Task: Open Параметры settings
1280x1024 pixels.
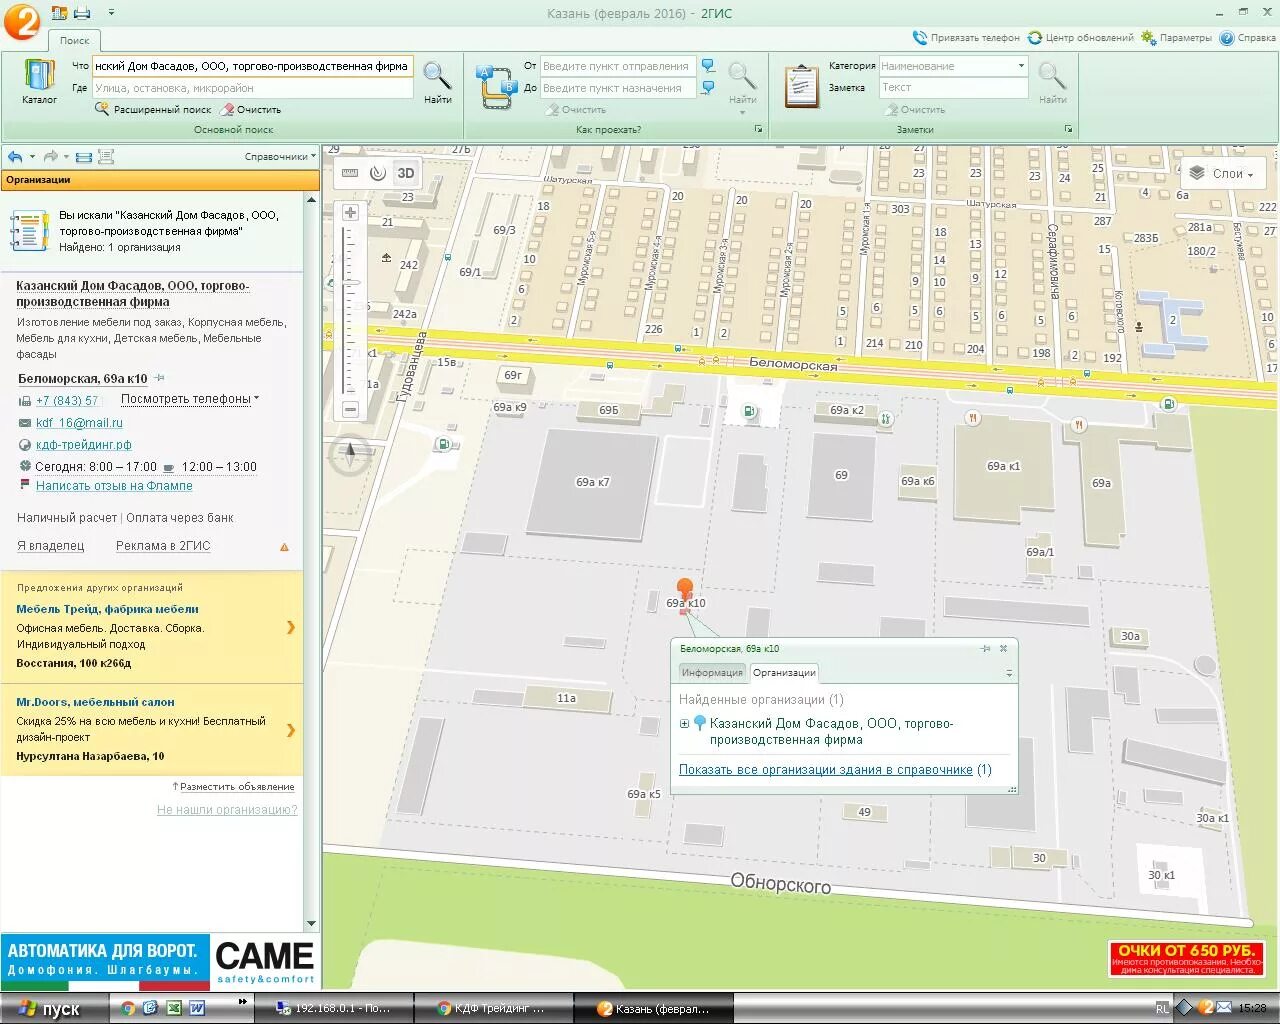Action: tap(1176, 38)
